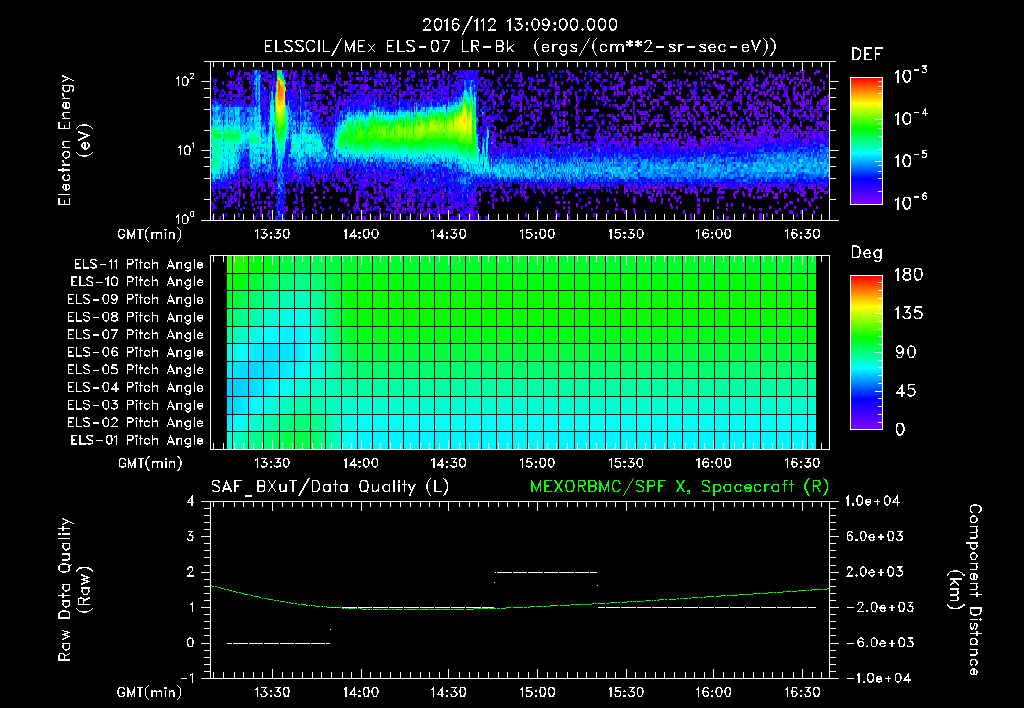The height and width of the screenshot is (708, 1024).
Task: Click the 16:30 tick under the spectrogram panel
Action: [802, 234]
